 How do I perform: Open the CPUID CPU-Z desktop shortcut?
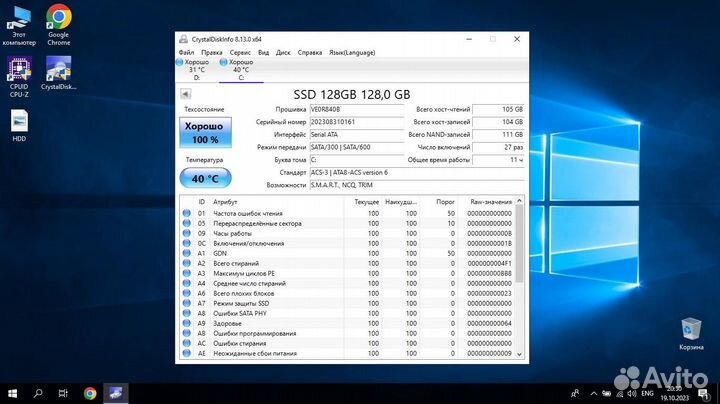tap(19, 77)
